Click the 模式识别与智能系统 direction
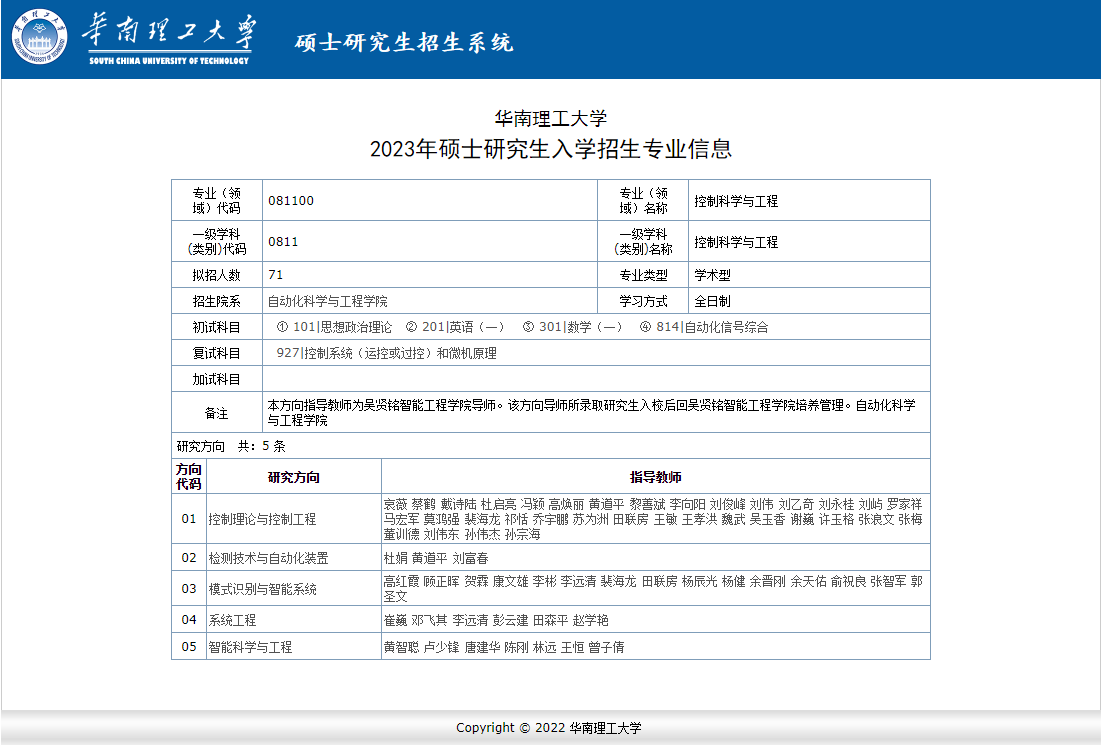The image size is (1102, 745). point(262,589)
